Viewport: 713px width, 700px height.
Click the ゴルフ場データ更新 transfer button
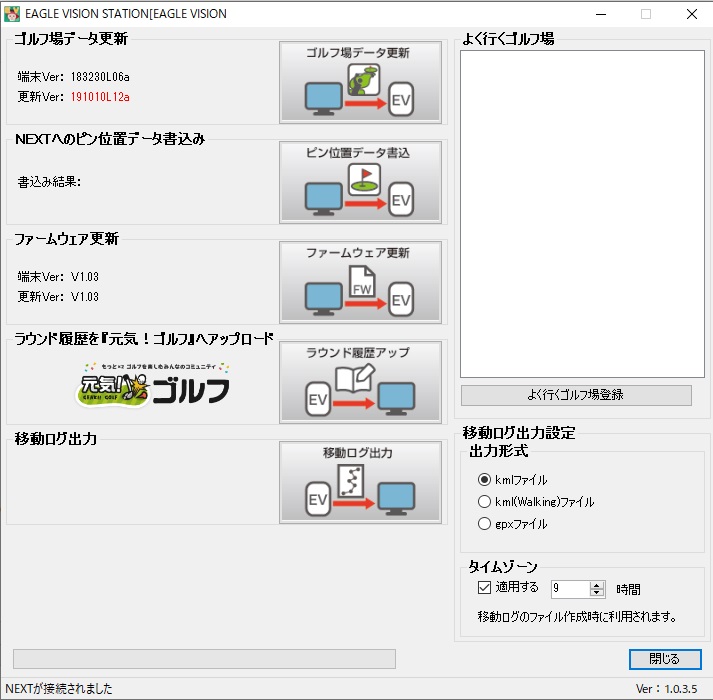coord(360,82)
